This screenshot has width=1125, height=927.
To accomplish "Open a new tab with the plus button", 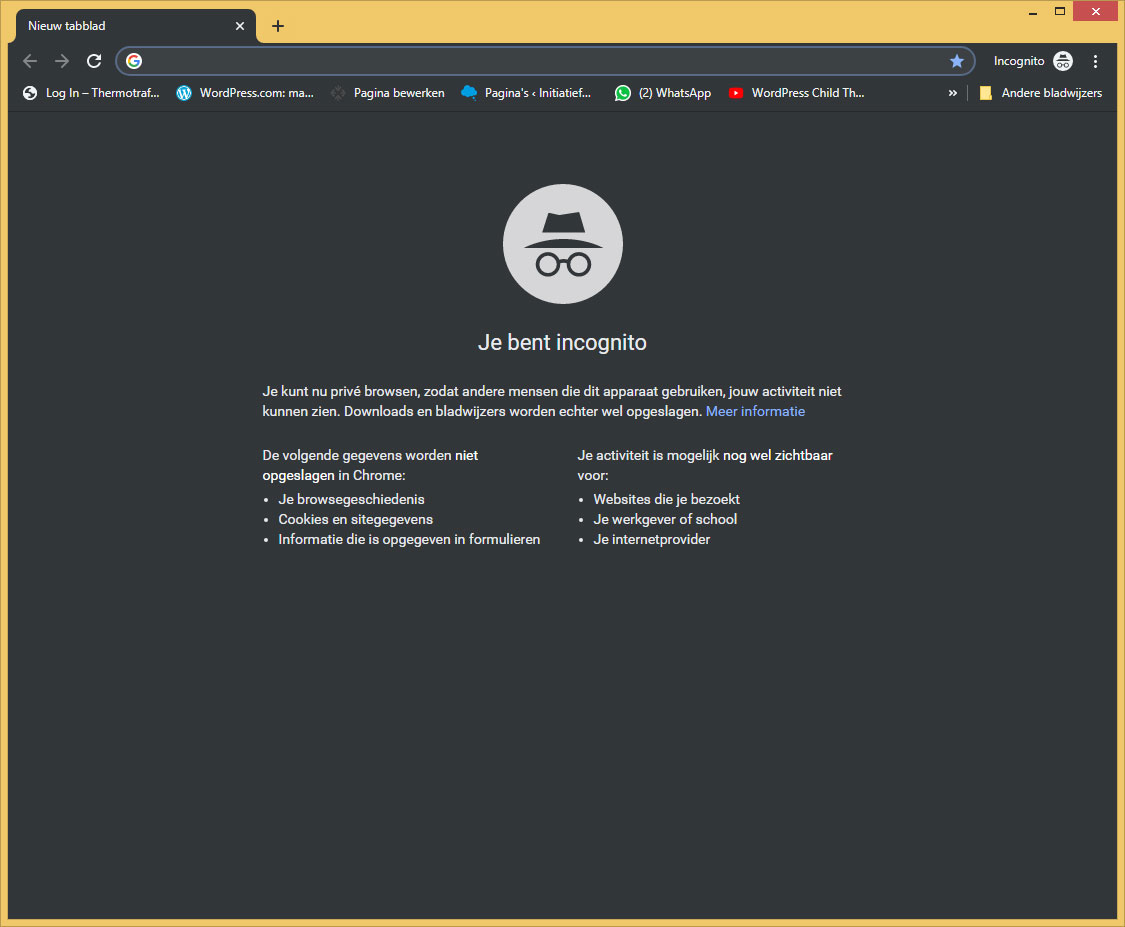I will point(278,26).
